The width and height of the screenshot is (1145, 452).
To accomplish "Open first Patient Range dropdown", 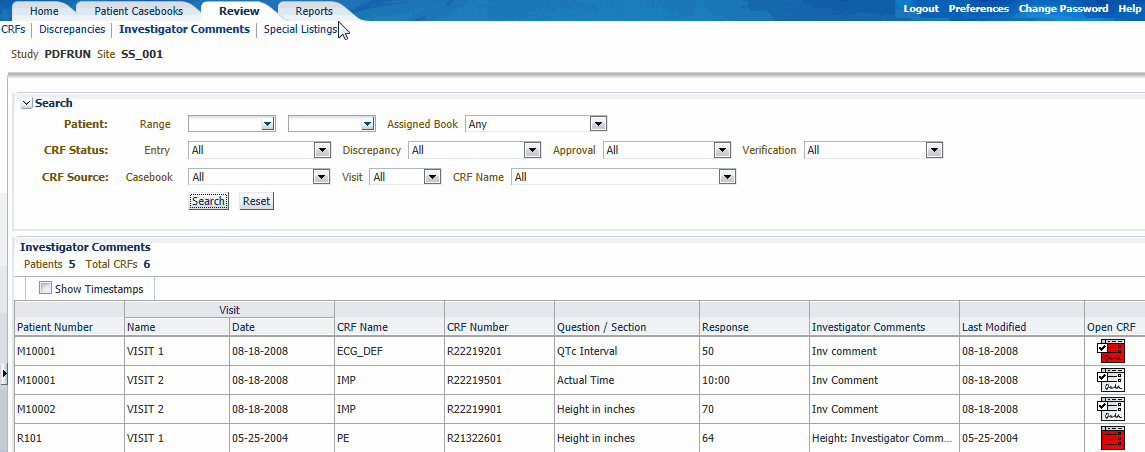I will tap(268, 124).
